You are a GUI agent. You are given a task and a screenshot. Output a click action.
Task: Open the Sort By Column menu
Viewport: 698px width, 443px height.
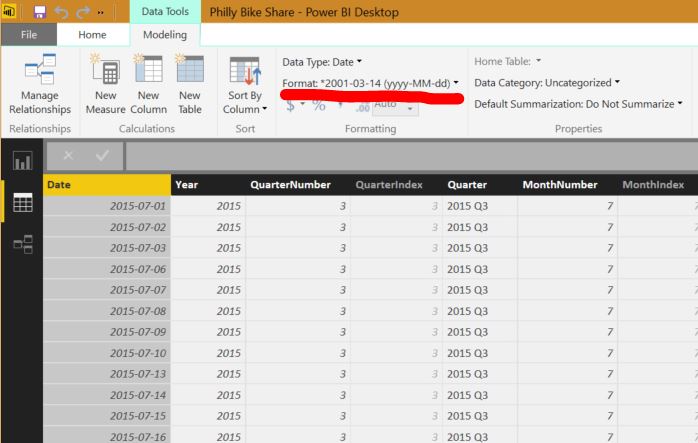click(x=245, y=85)
